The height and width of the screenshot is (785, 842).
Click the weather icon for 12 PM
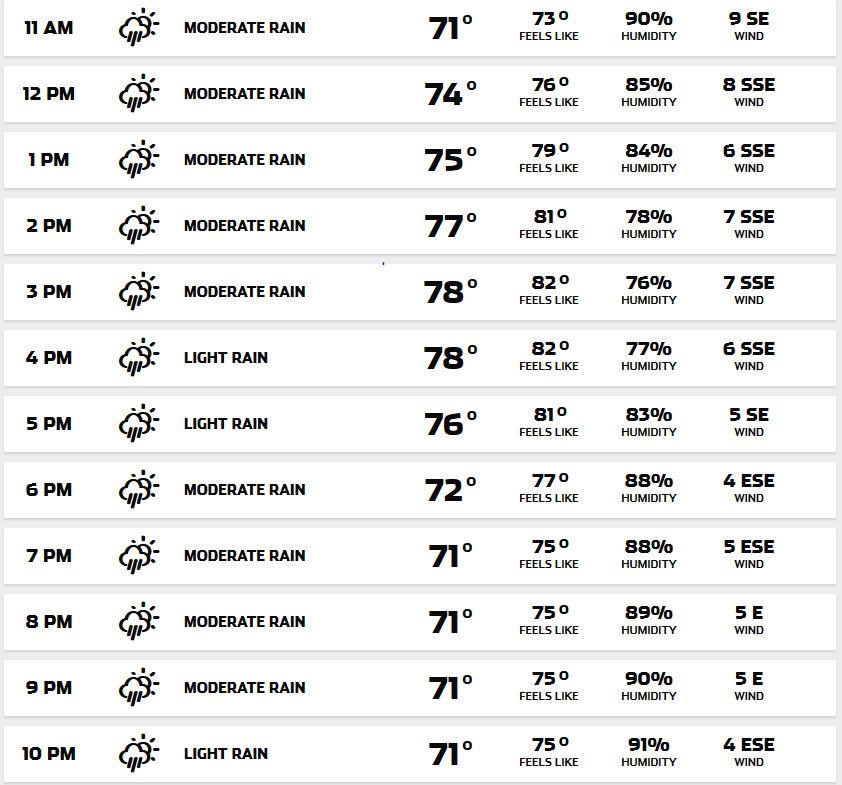pos(139,93)
